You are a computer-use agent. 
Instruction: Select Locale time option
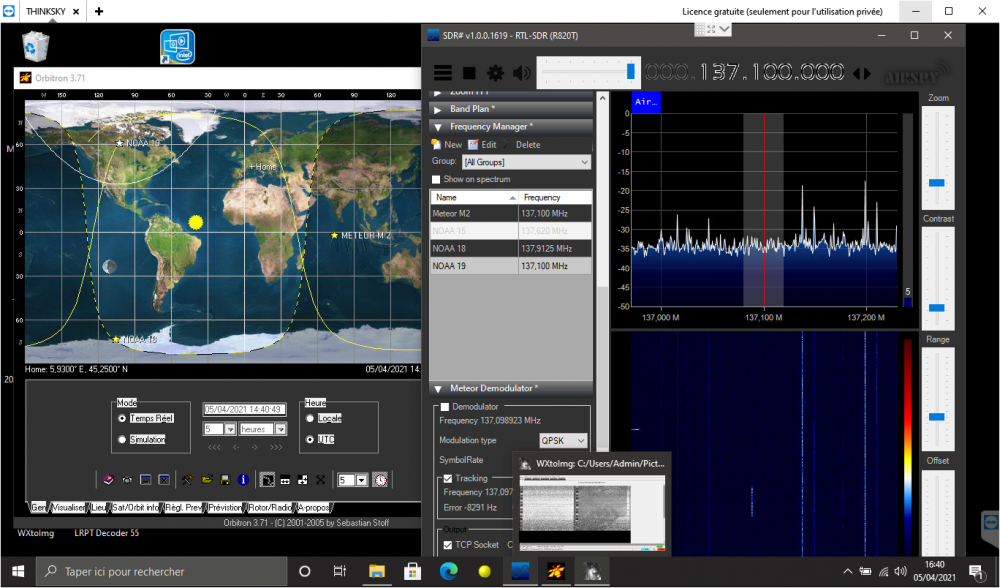[310, 418]
